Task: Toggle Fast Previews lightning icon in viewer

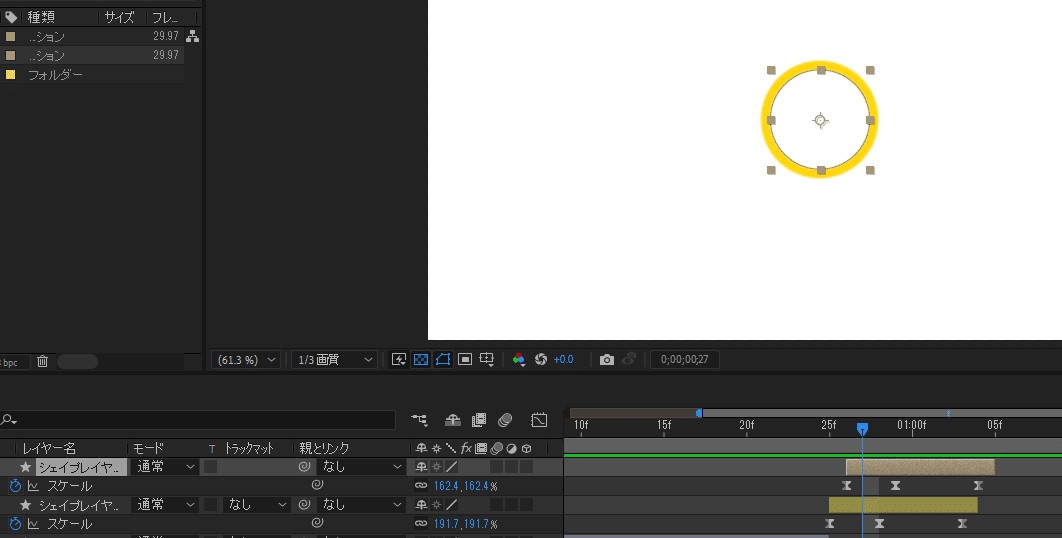Action: pyautogui.click(x=399, y=360)
